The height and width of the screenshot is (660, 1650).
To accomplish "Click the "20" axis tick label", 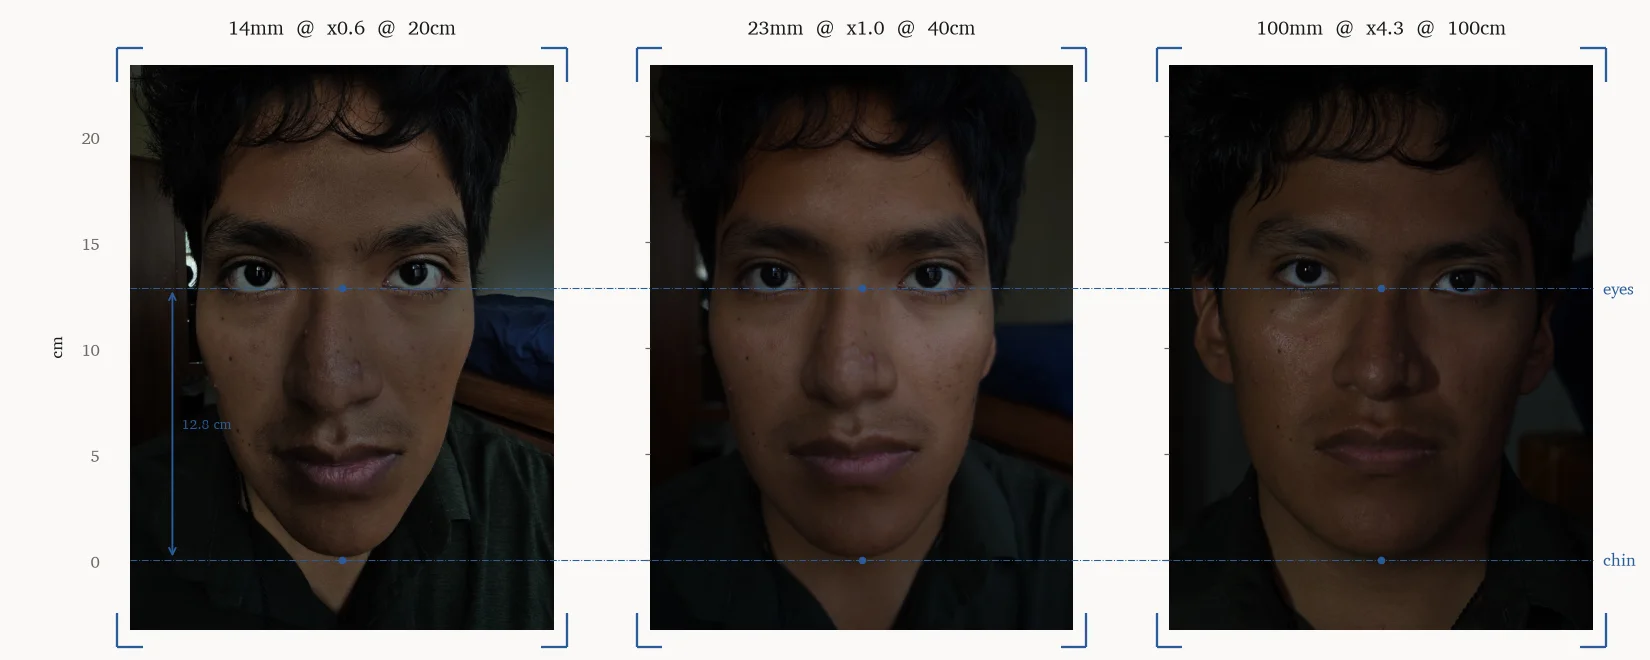I will [x=90, y=139].
